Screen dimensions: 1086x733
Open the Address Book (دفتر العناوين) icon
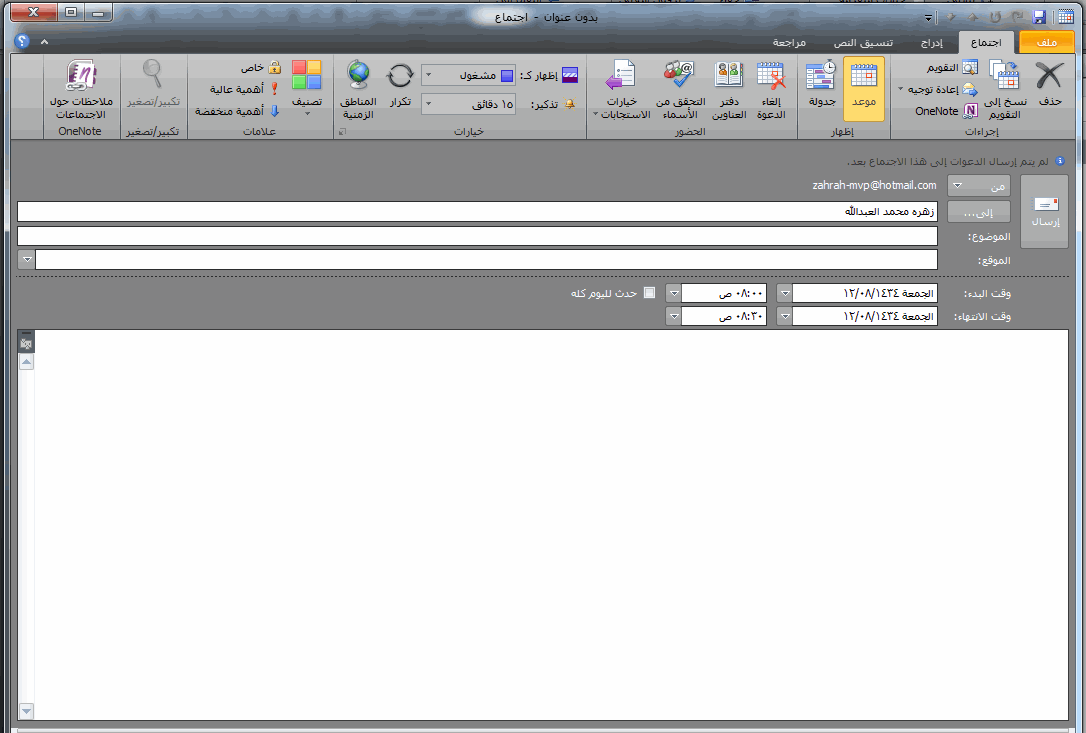click(729, 75)
